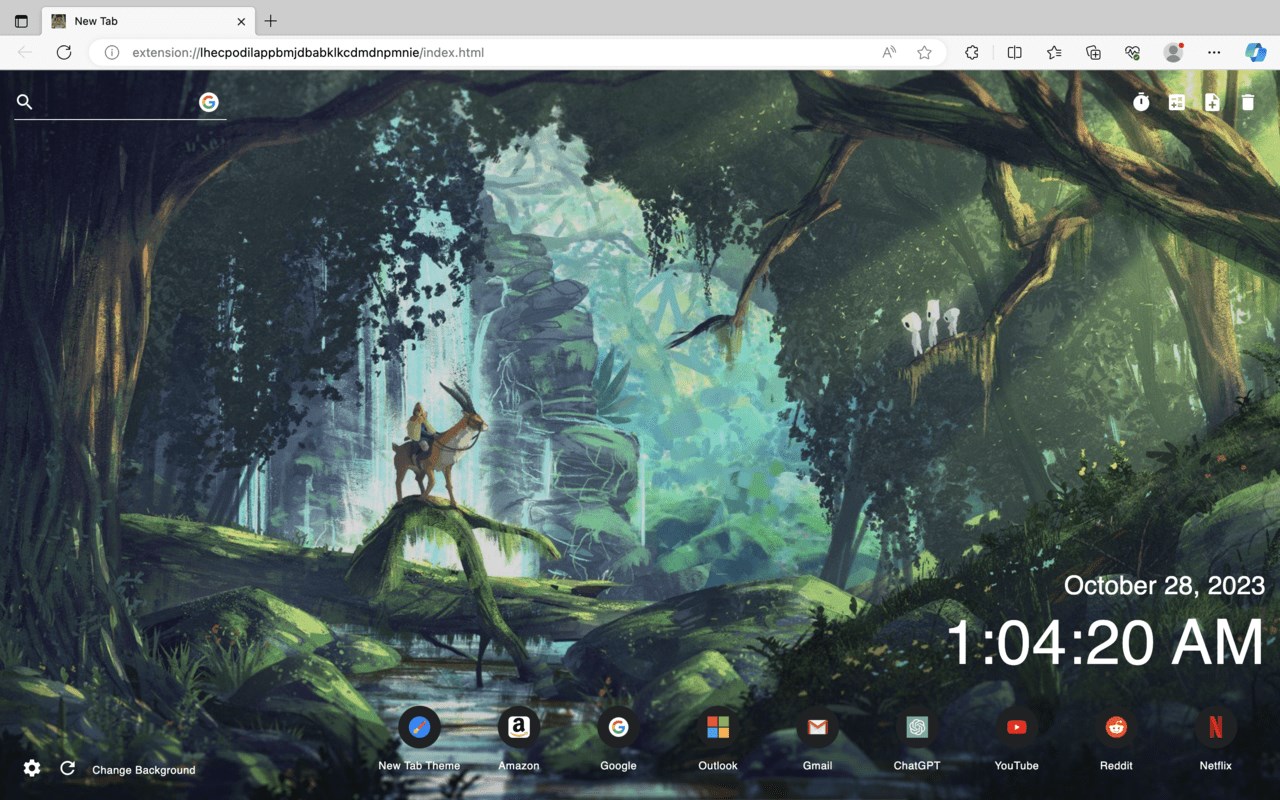Click the Change Background label
Image resolution: width=1280 pixels, height=800 pixels.
[x=144, y=770]
